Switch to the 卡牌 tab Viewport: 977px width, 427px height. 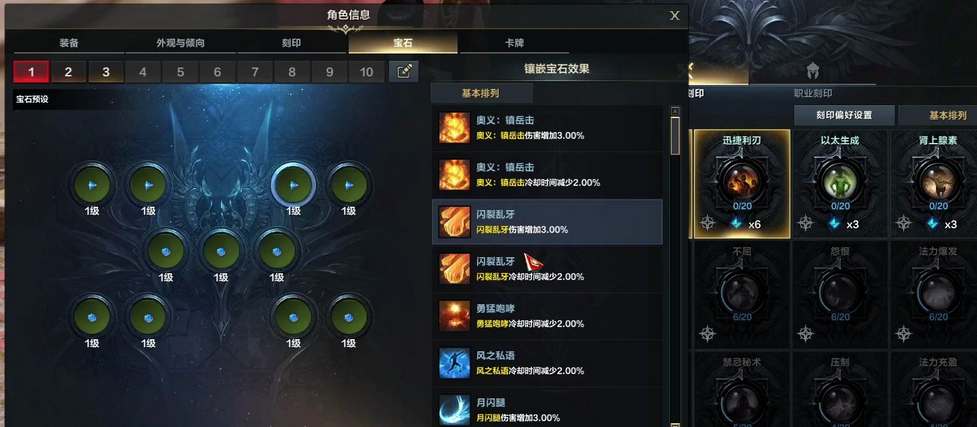pos(514,43)
